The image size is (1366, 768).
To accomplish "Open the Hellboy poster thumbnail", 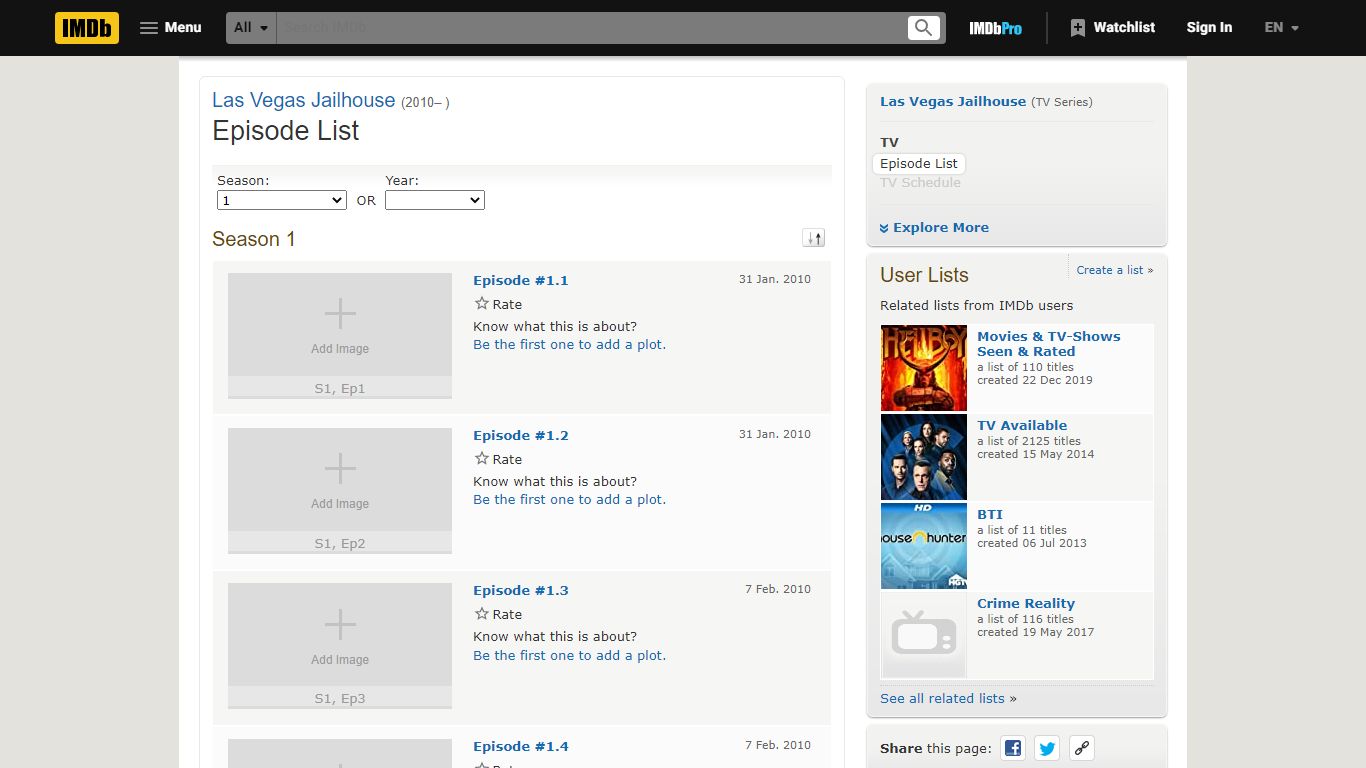I will [924, 368].
